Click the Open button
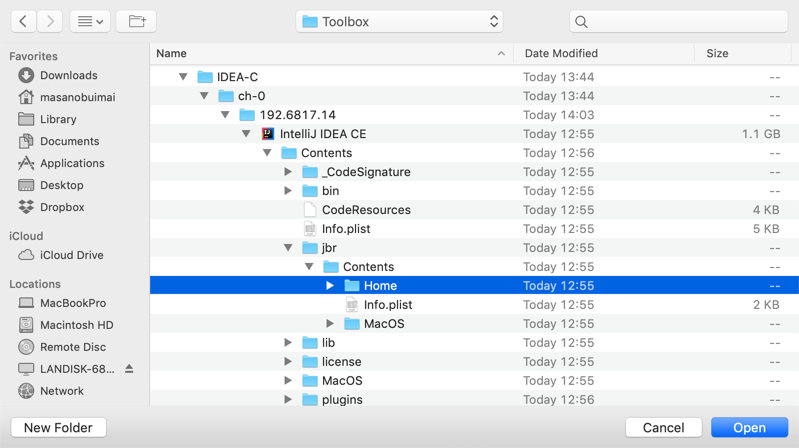The height and width of the screenshot is (448, 799). [x=749, y=427]
